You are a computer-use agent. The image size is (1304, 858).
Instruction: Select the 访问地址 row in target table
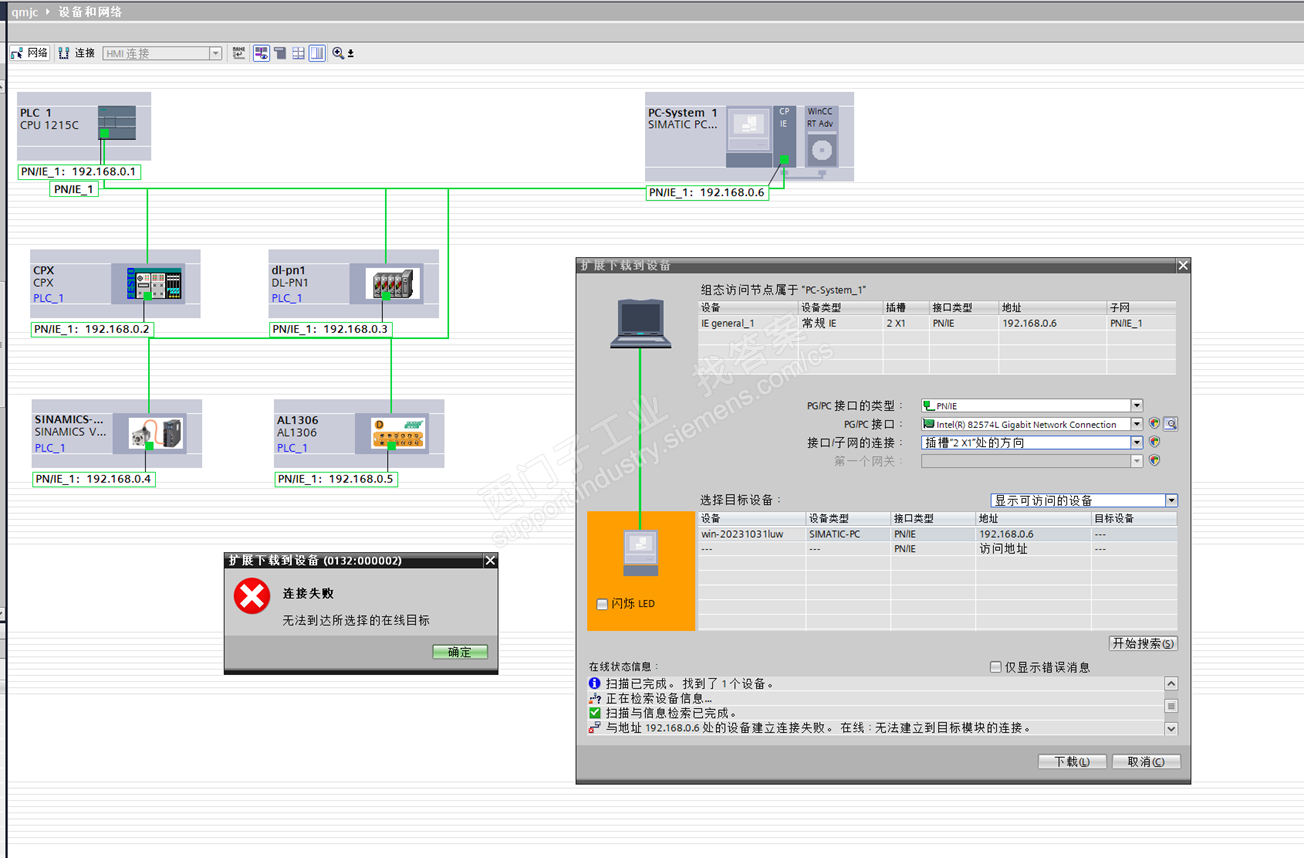(x=937, y=549)
